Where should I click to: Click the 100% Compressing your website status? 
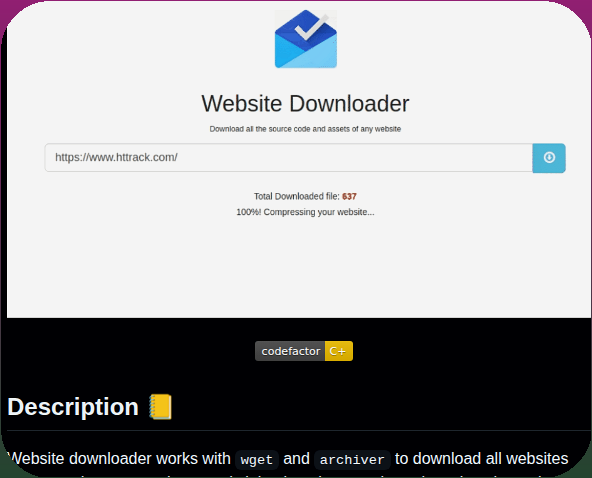coord(305,212)
